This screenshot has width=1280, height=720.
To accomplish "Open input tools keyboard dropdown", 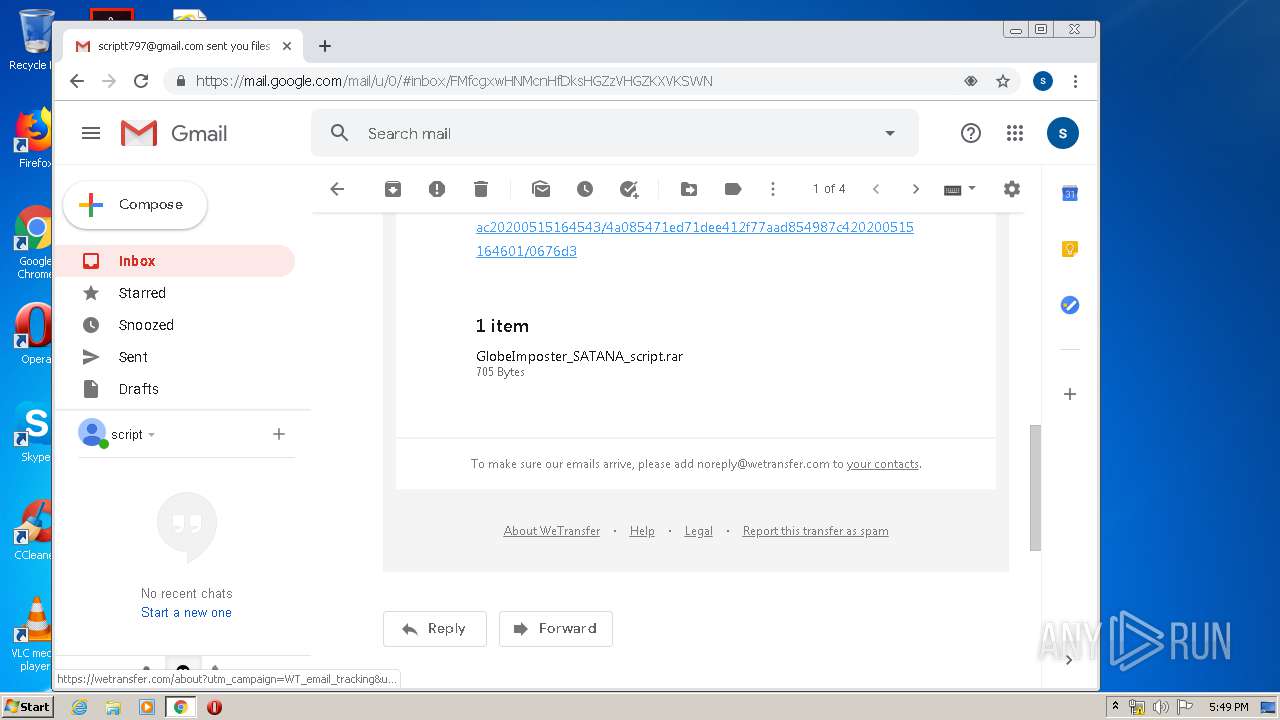I will (959, 189).
